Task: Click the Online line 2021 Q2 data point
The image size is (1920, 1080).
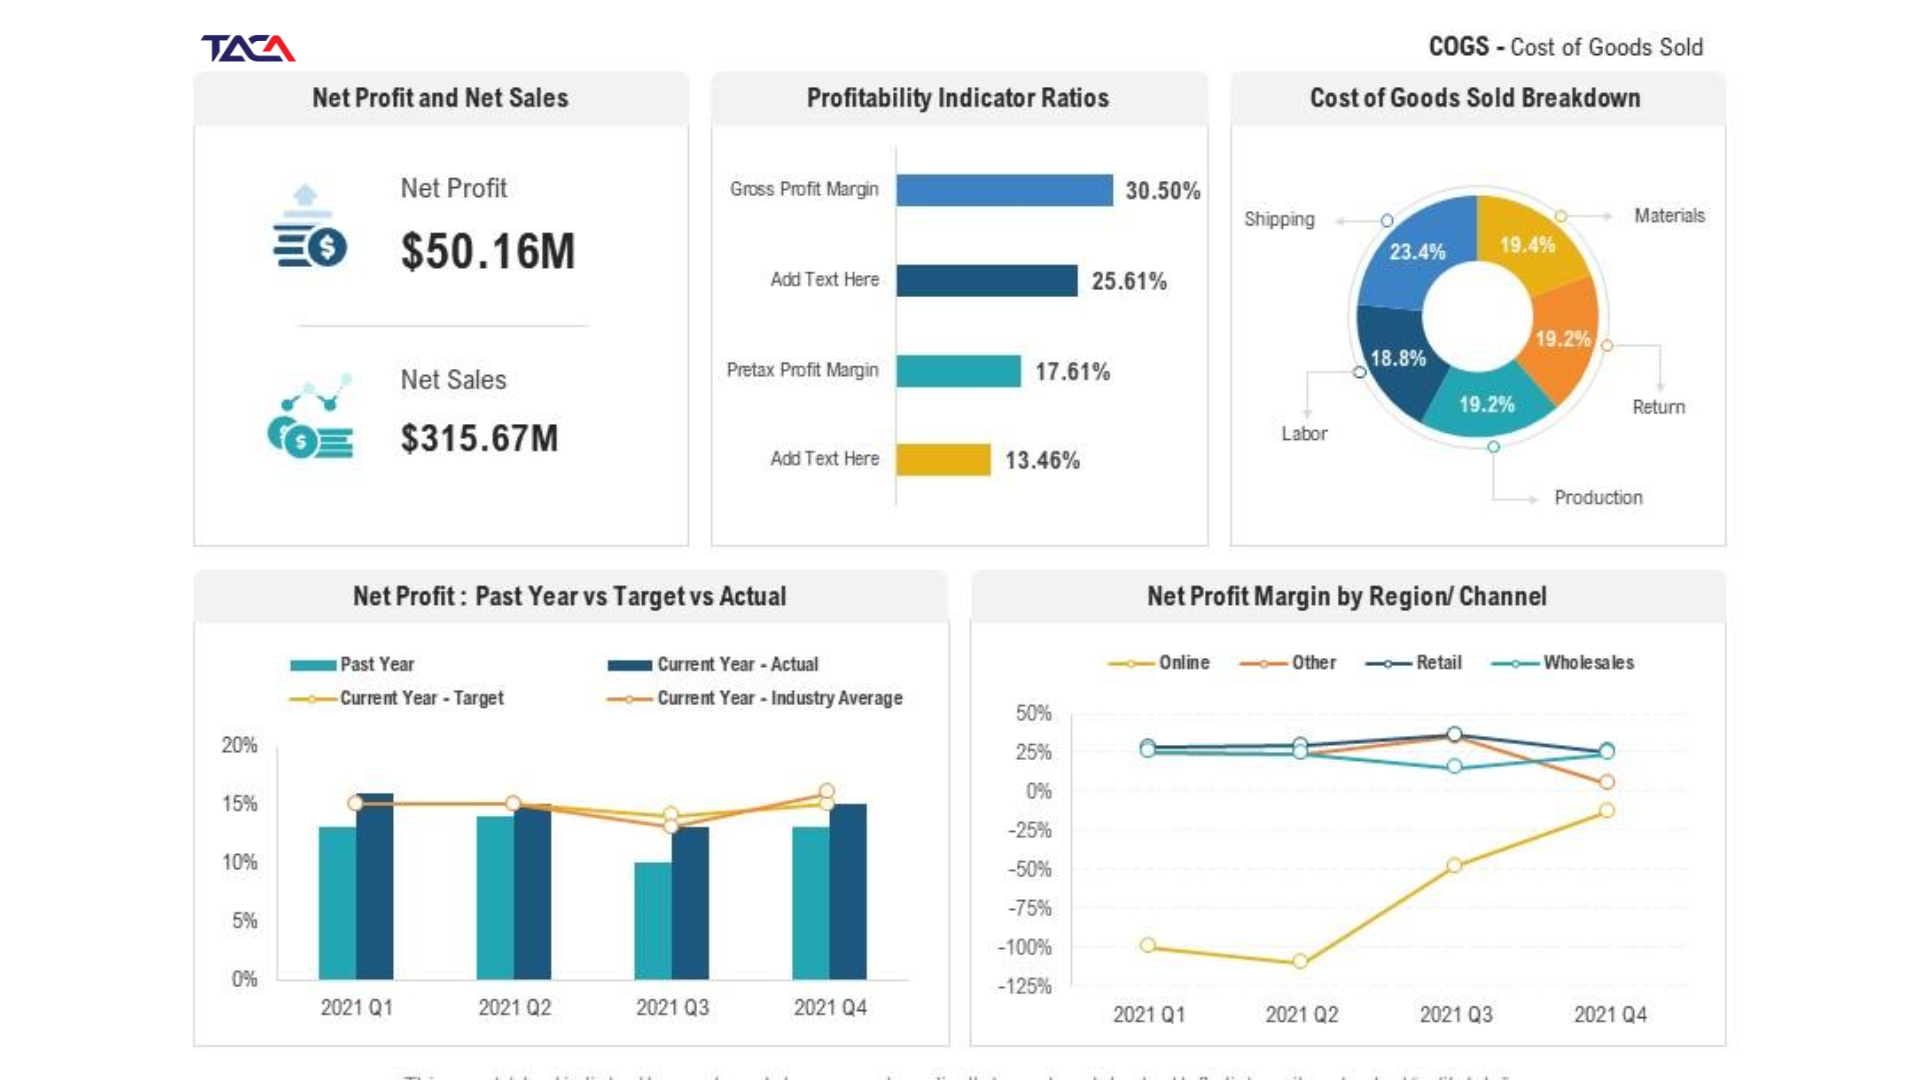Action: tap(1300, 961)
